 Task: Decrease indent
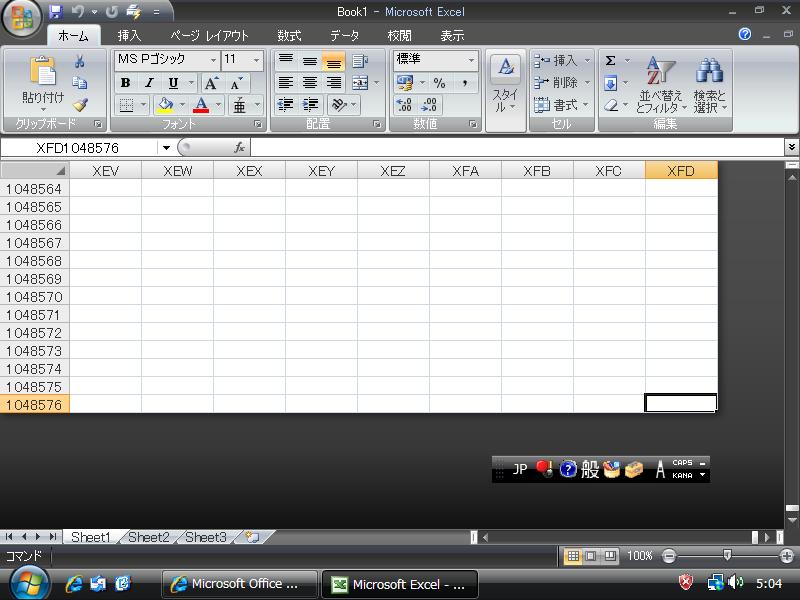click(286, 105)
